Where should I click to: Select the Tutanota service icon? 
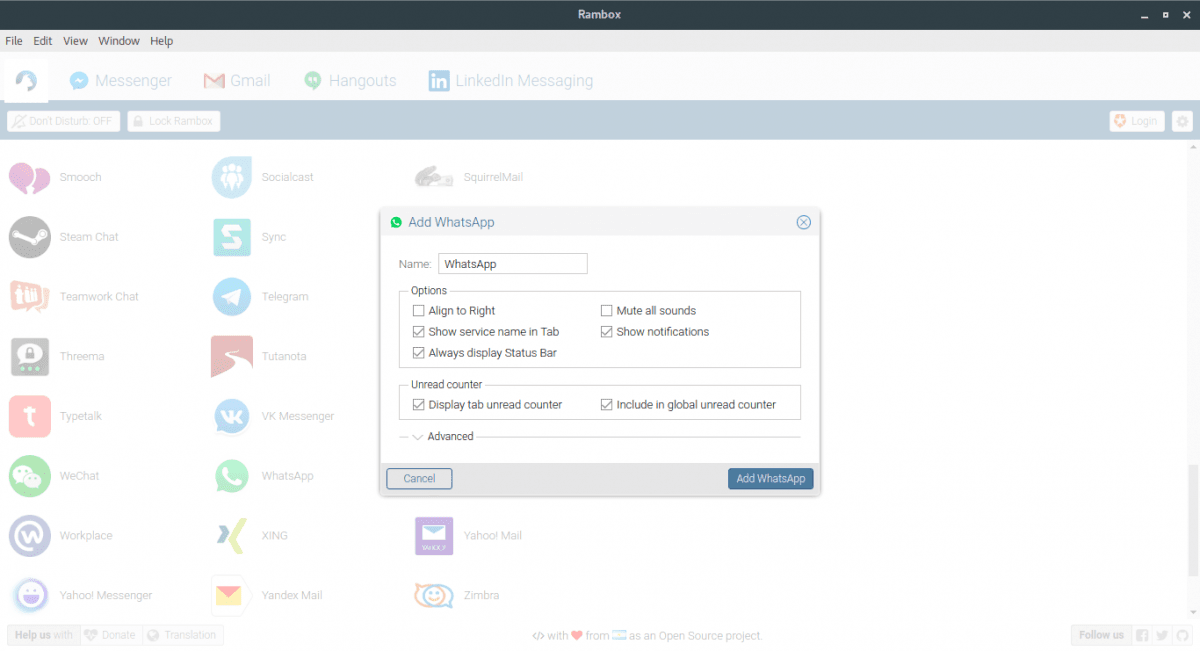click(x=232, y=356)
